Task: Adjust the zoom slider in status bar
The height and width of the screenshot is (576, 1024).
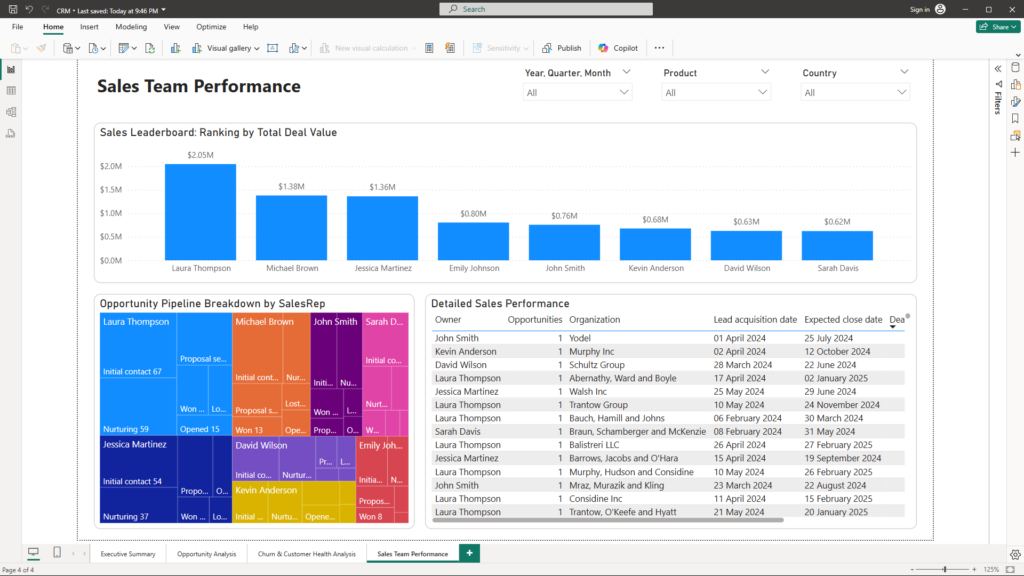Action: click(946, 569)
